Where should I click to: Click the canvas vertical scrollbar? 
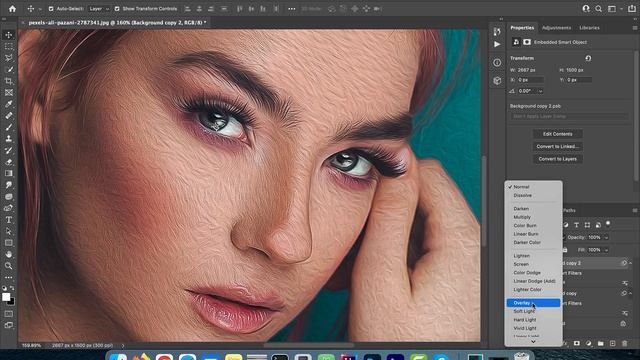click(x=484, y=200)
